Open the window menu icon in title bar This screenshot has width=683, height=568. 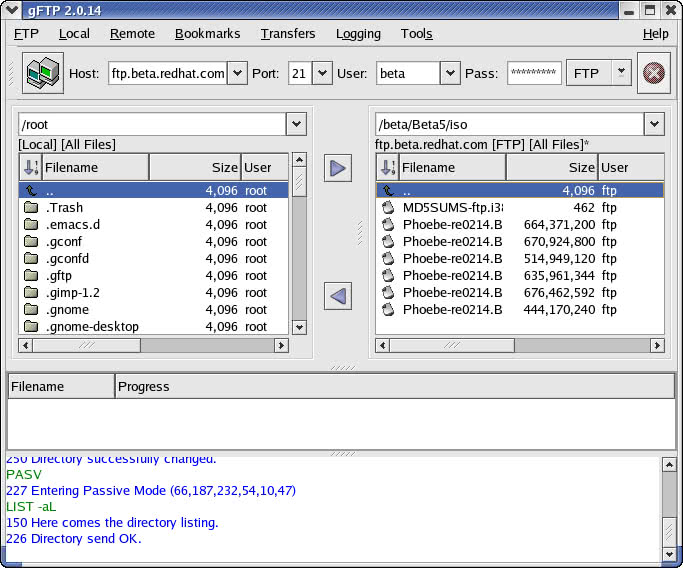pyautogui.click(x=12, y=10)
